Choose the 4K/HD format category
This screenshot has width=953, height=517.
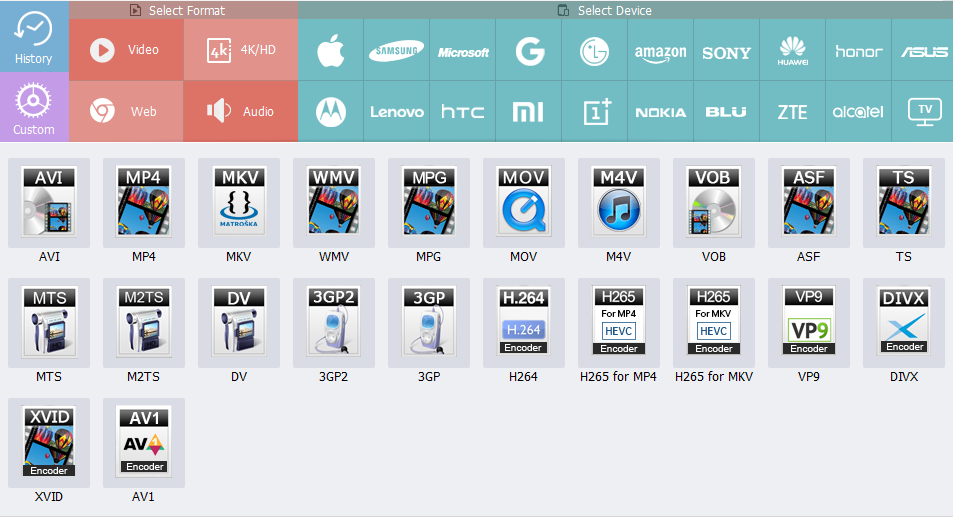point(241,50)
